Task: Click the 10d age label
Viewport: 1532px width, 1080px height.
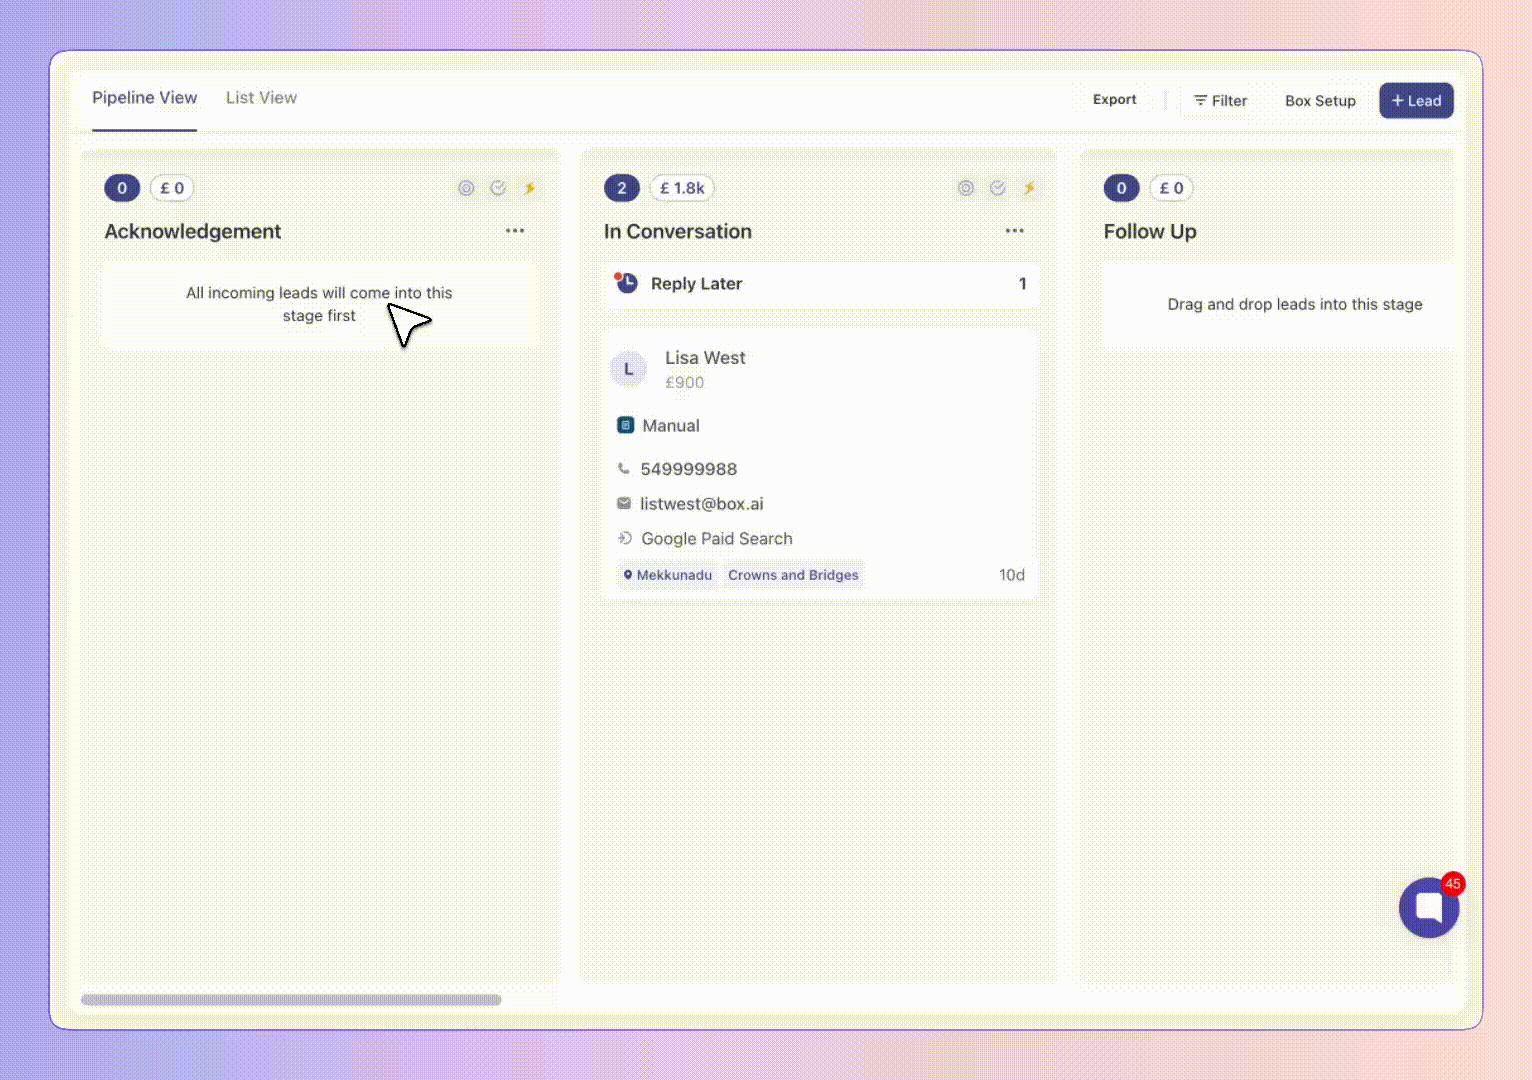Action: 1012,575
